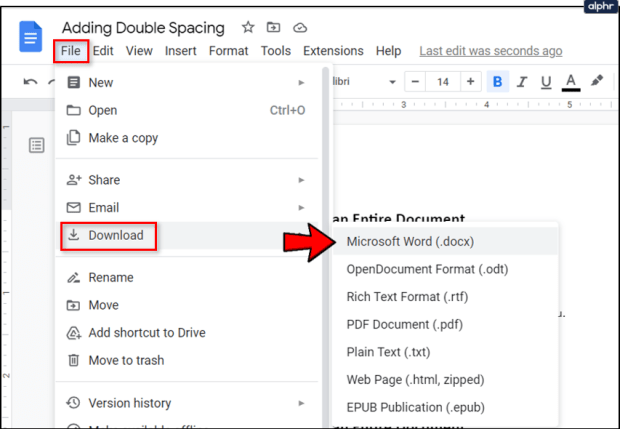Open the highlight color pen tool
Viewport: 620px width, 429px height.
598,81
